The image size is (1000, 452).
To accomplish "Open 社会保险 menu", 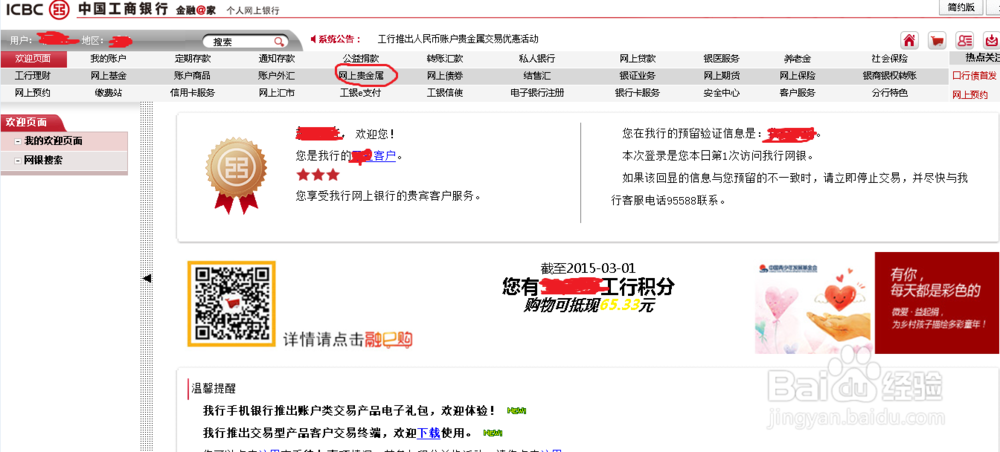I will point(890,59).
